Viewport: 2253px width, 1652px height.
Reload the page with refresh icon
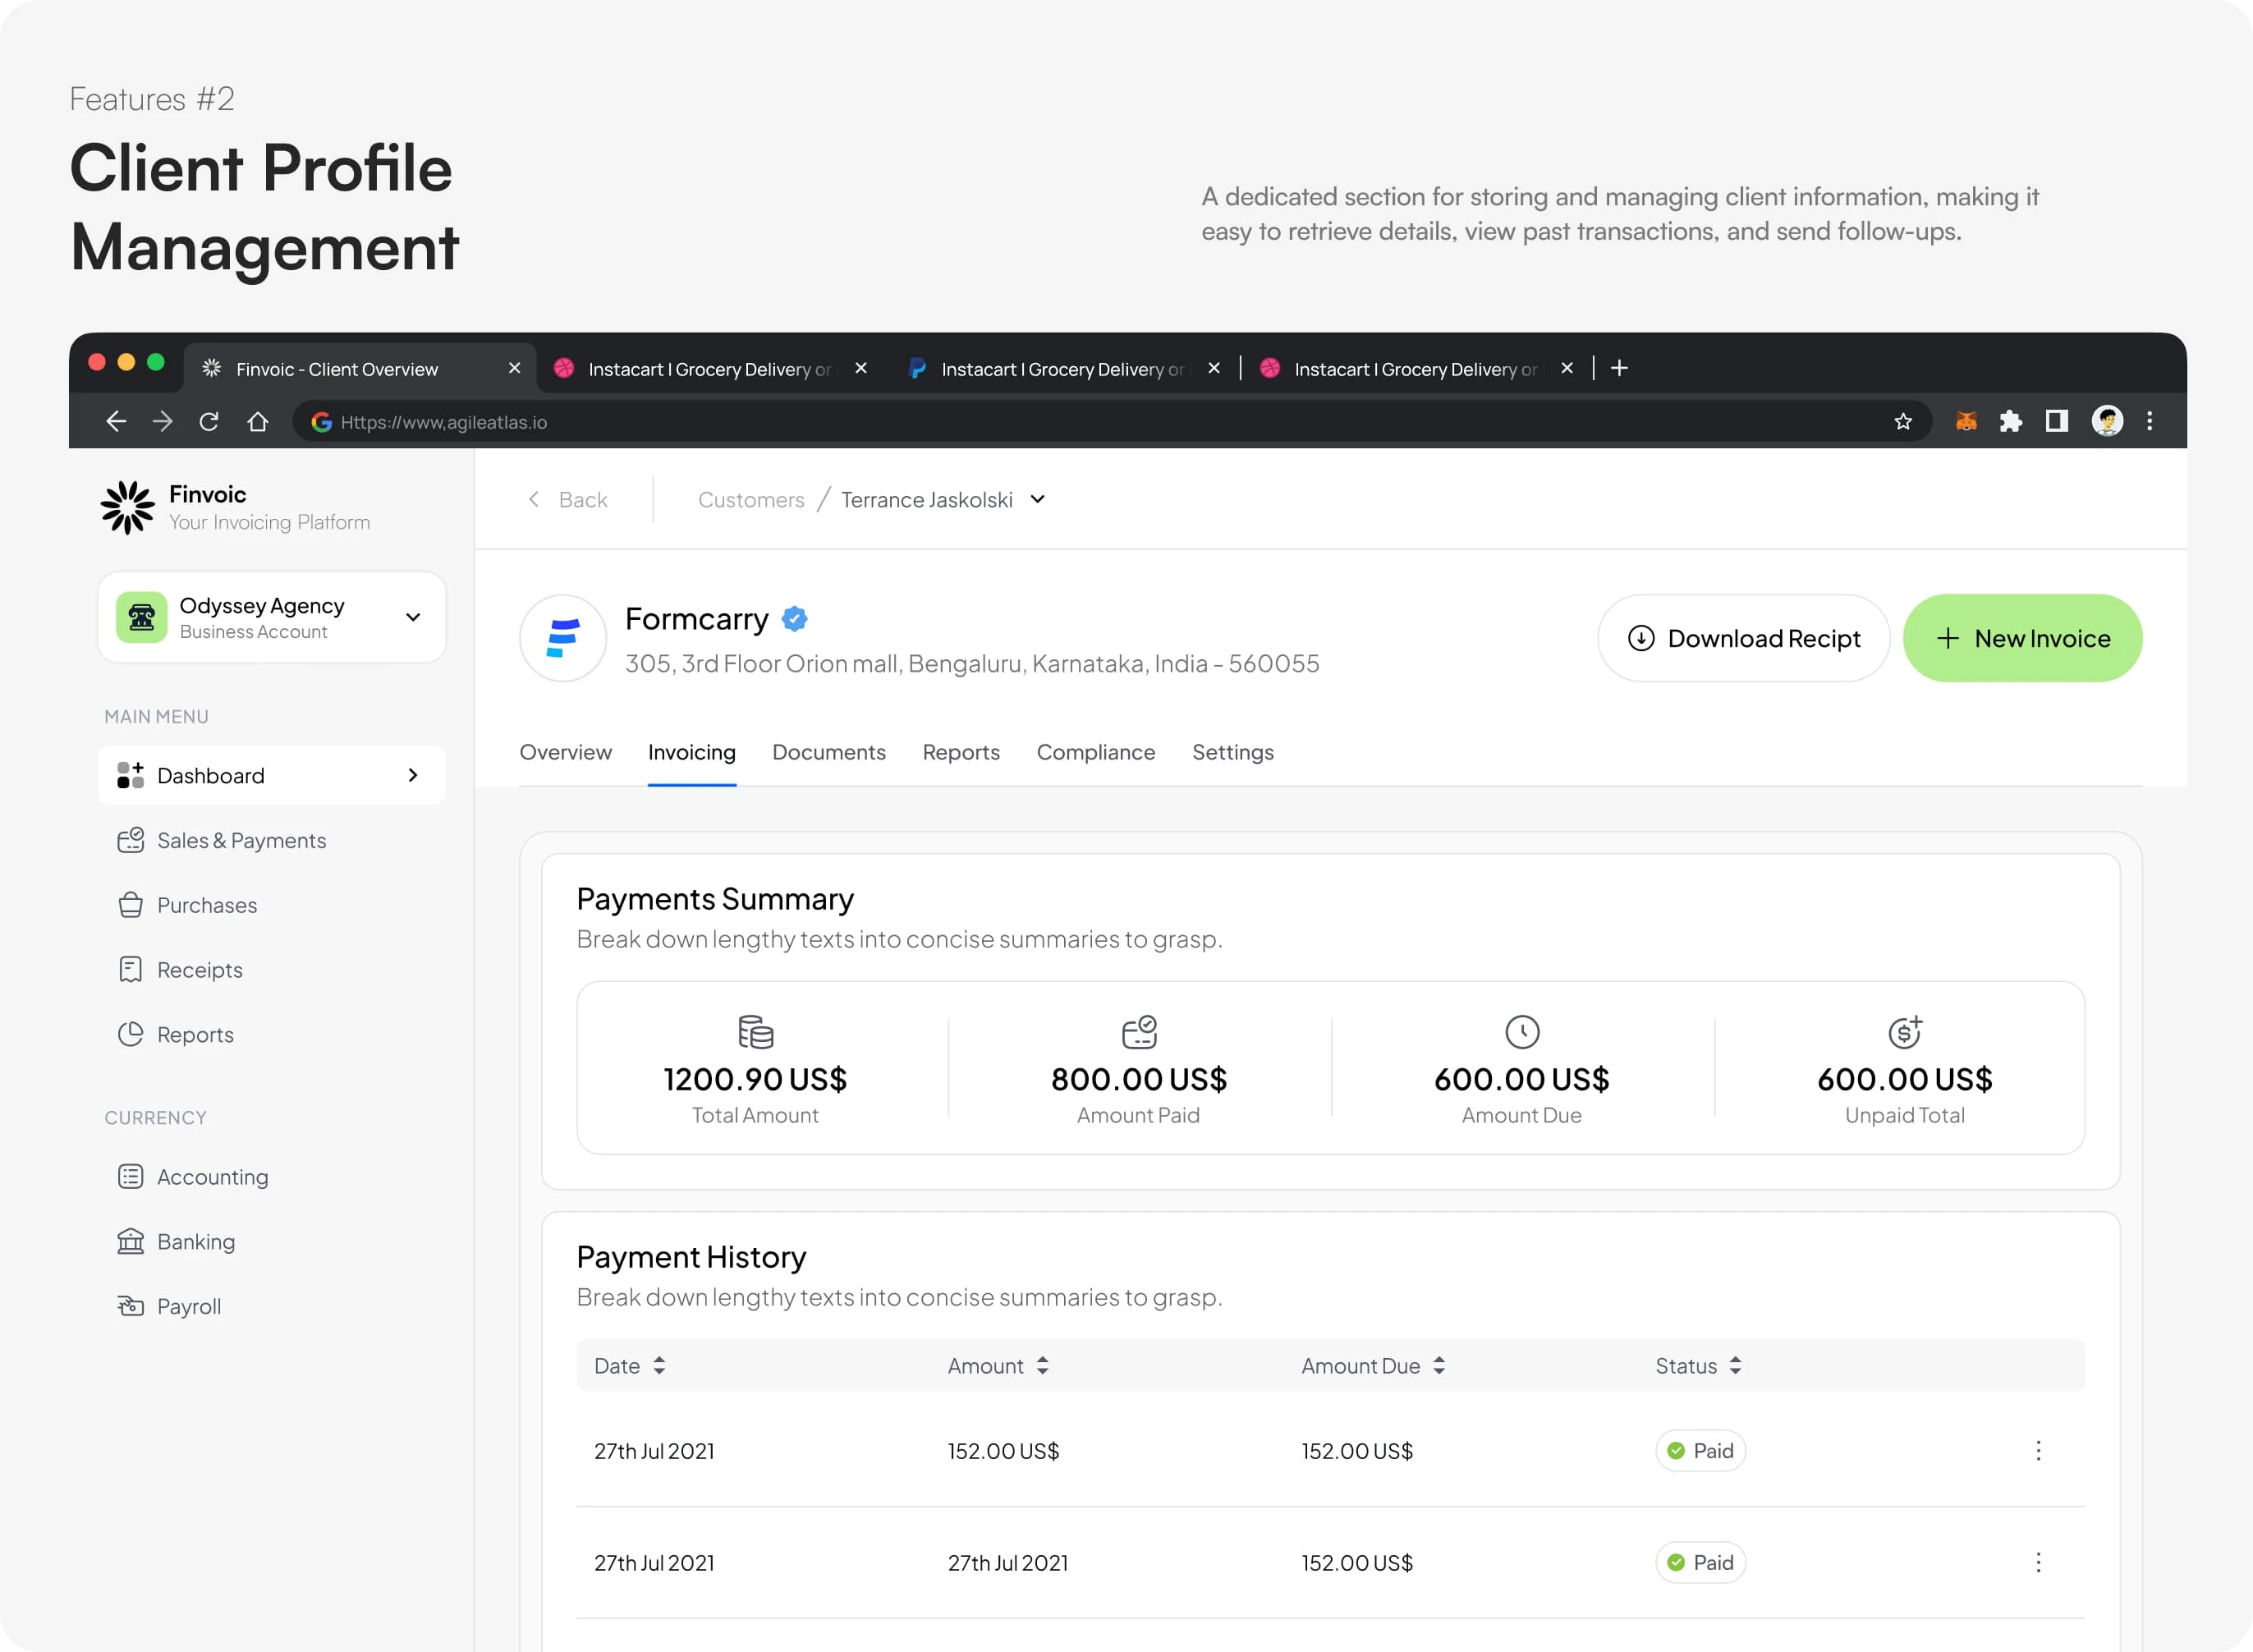209,421
